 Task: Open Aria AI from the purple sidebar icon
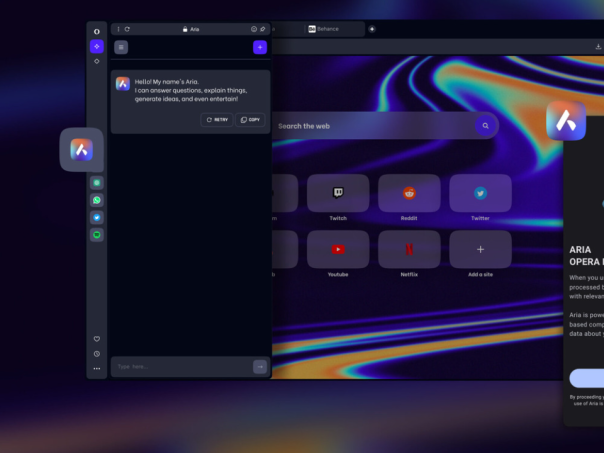click(x=97, y=47)
